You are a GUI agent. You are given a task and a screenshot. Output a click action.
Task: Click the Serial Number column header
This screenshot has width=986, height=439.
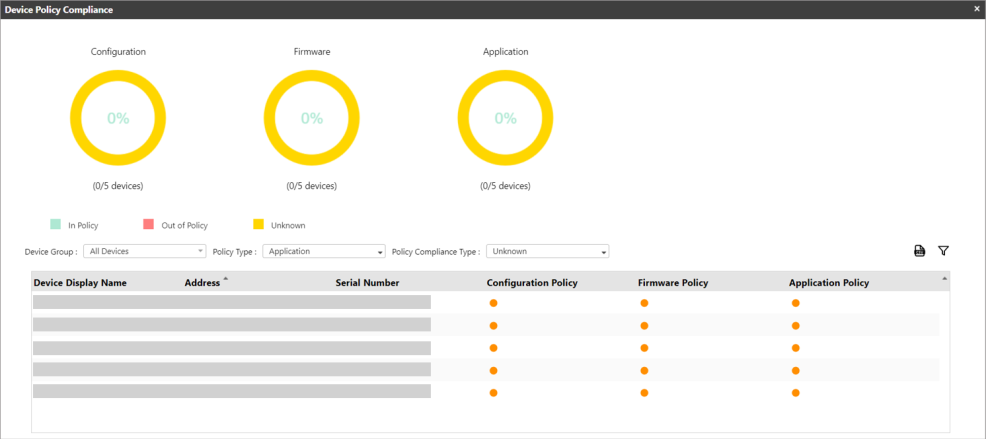coord(367,283)
